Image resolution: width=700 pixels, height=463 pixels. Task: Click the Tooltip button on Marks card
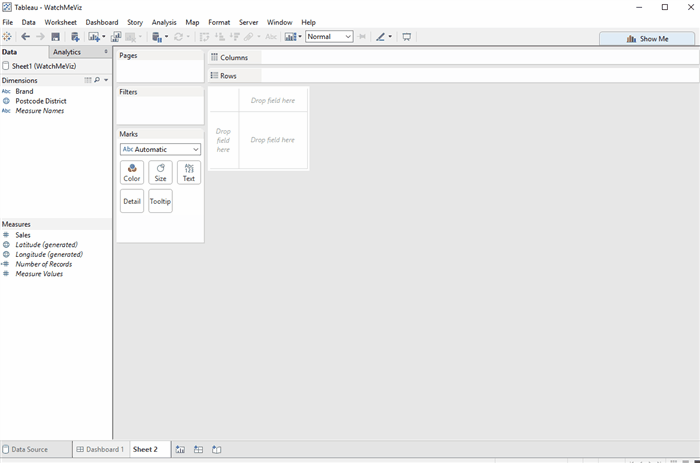[x=160, y=201]
